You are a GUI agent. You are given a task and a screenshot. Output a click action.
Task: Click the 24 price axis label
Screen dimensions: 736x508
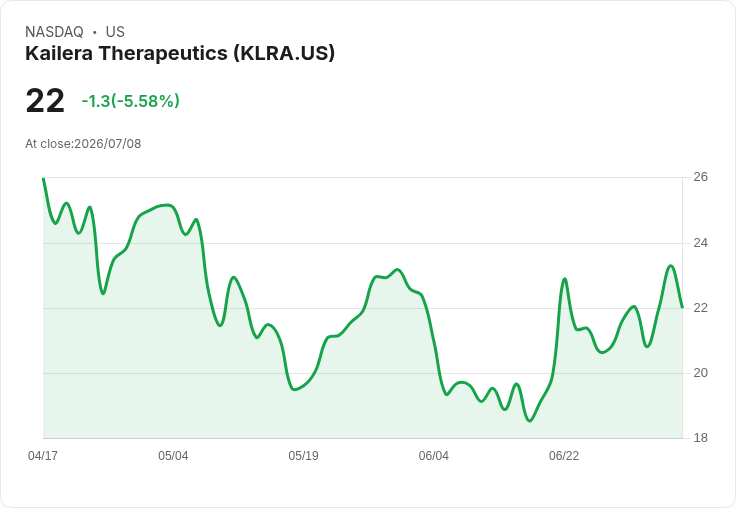pyautogui.click(x=700, y=243)
